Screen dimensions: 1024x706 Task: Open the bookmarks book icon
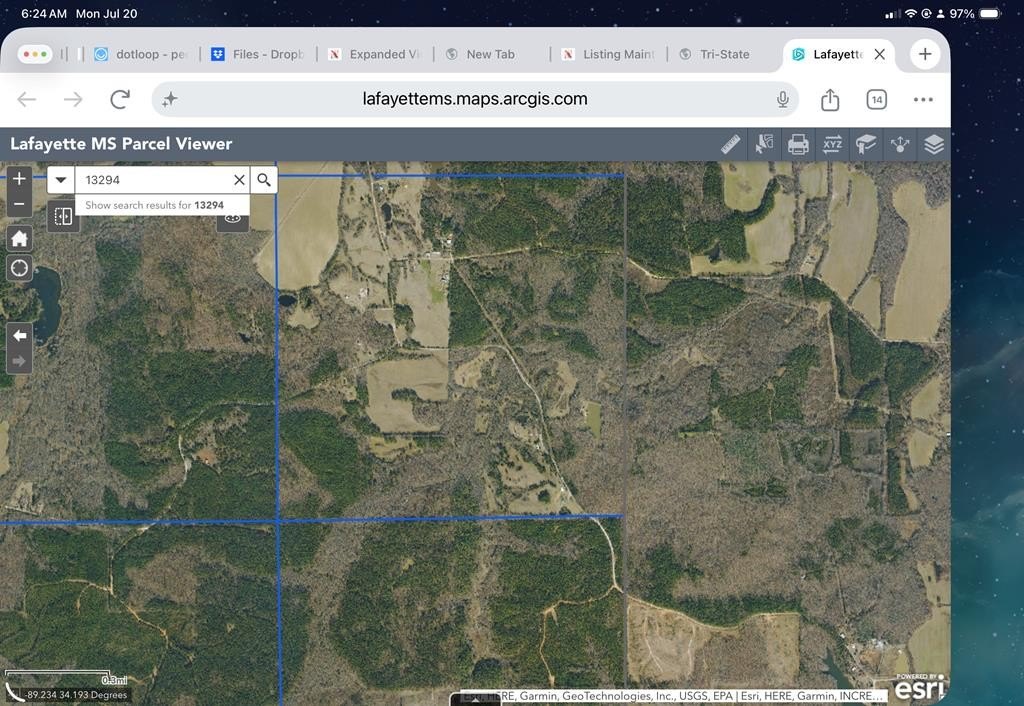[866, 144]
